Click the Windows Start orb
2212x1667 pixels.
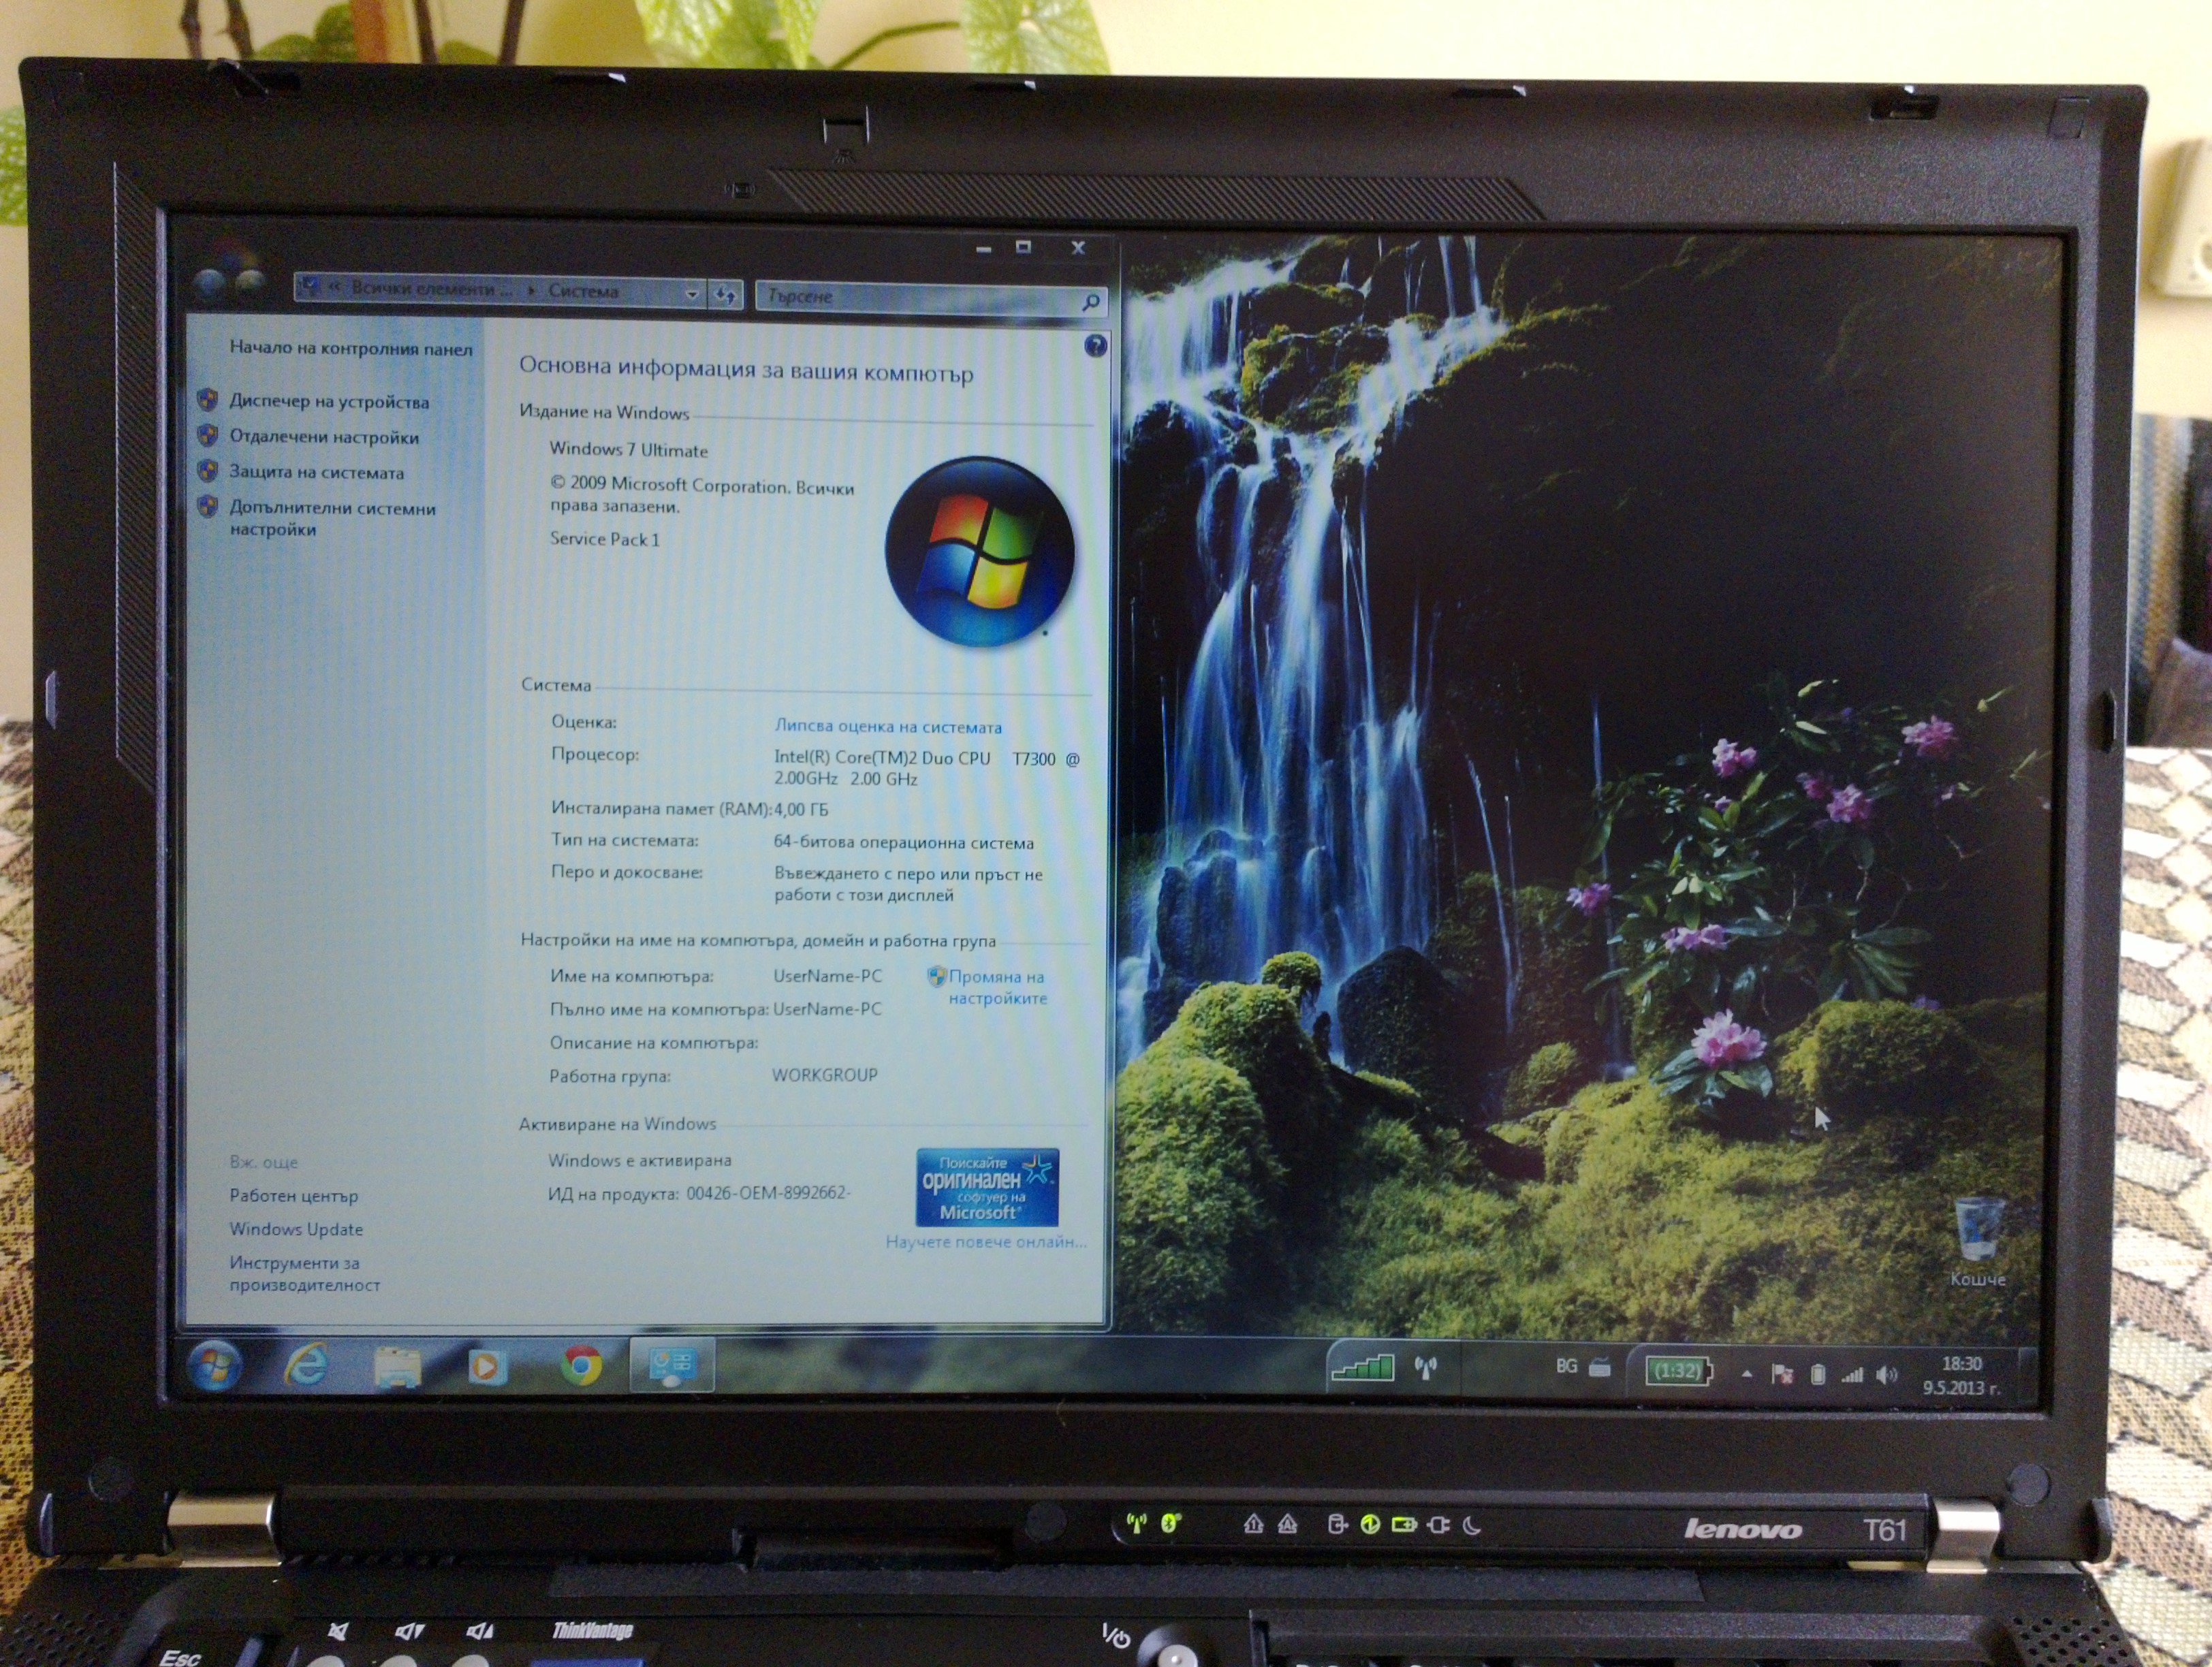point(215,1364)
